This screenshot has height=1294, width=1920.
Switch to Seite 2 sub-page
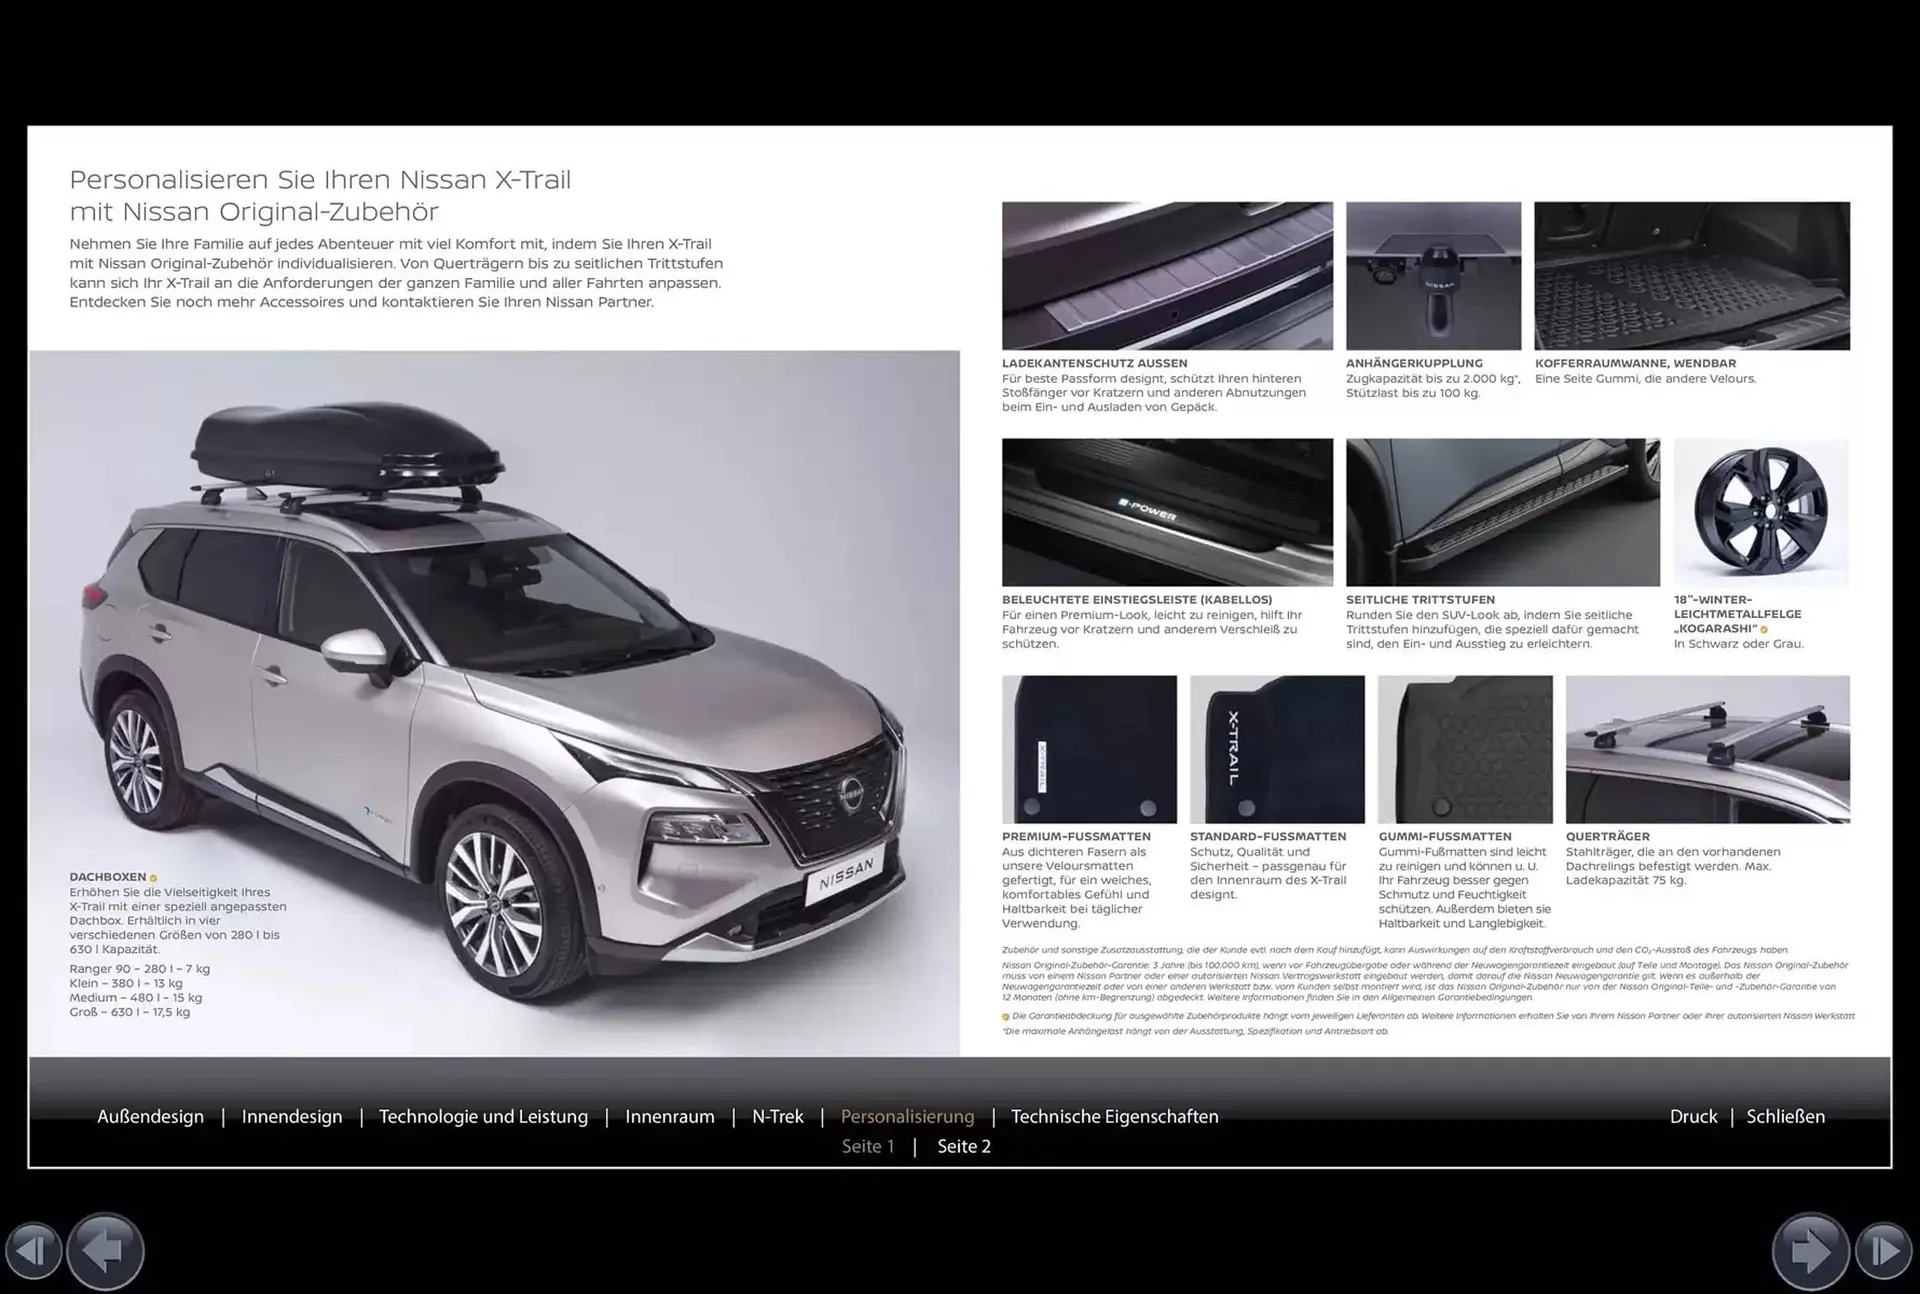click(x=964, y=1146)
